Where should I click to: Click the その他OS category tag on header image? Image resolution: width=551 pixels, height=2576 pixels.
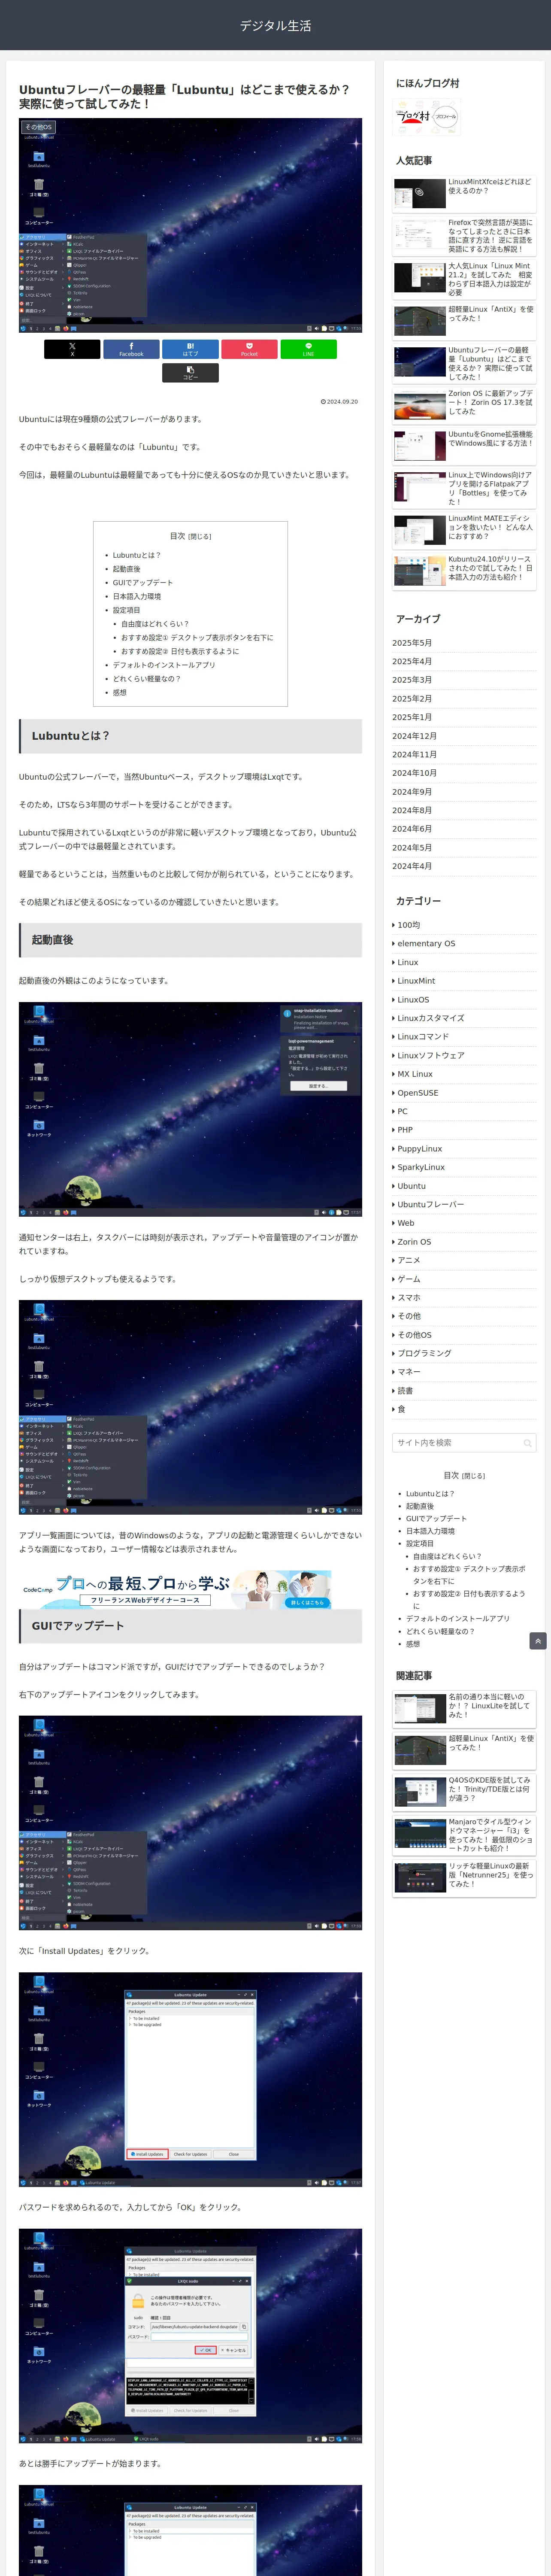(x=38, y=127)
